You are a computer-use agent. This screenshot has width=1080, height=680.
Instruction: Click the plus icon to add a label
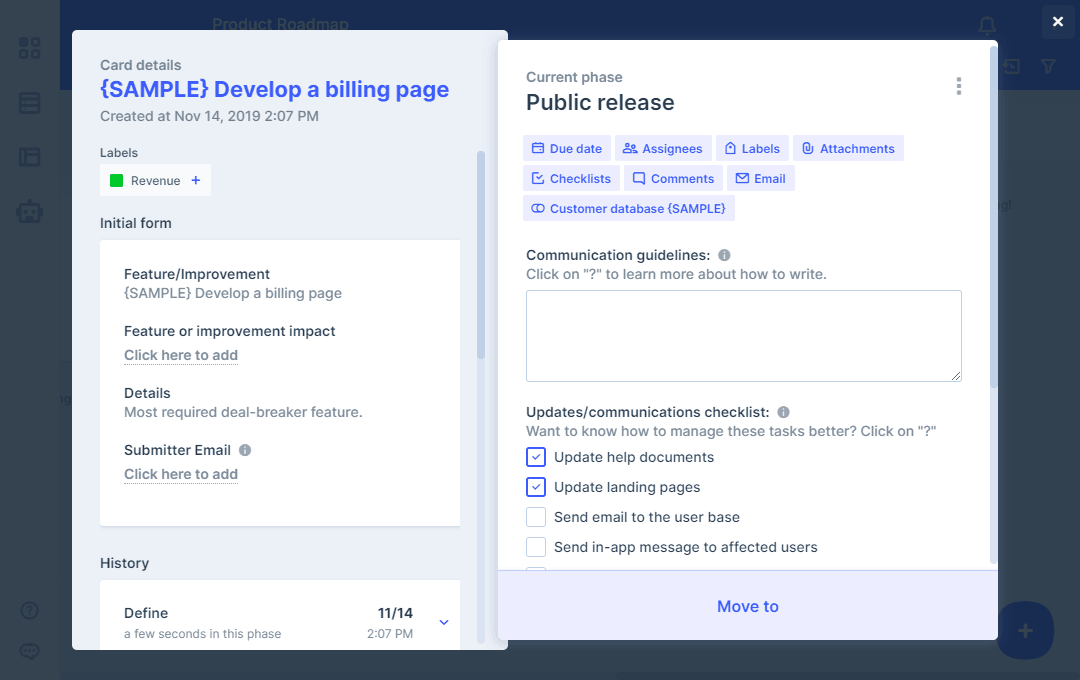196,181
